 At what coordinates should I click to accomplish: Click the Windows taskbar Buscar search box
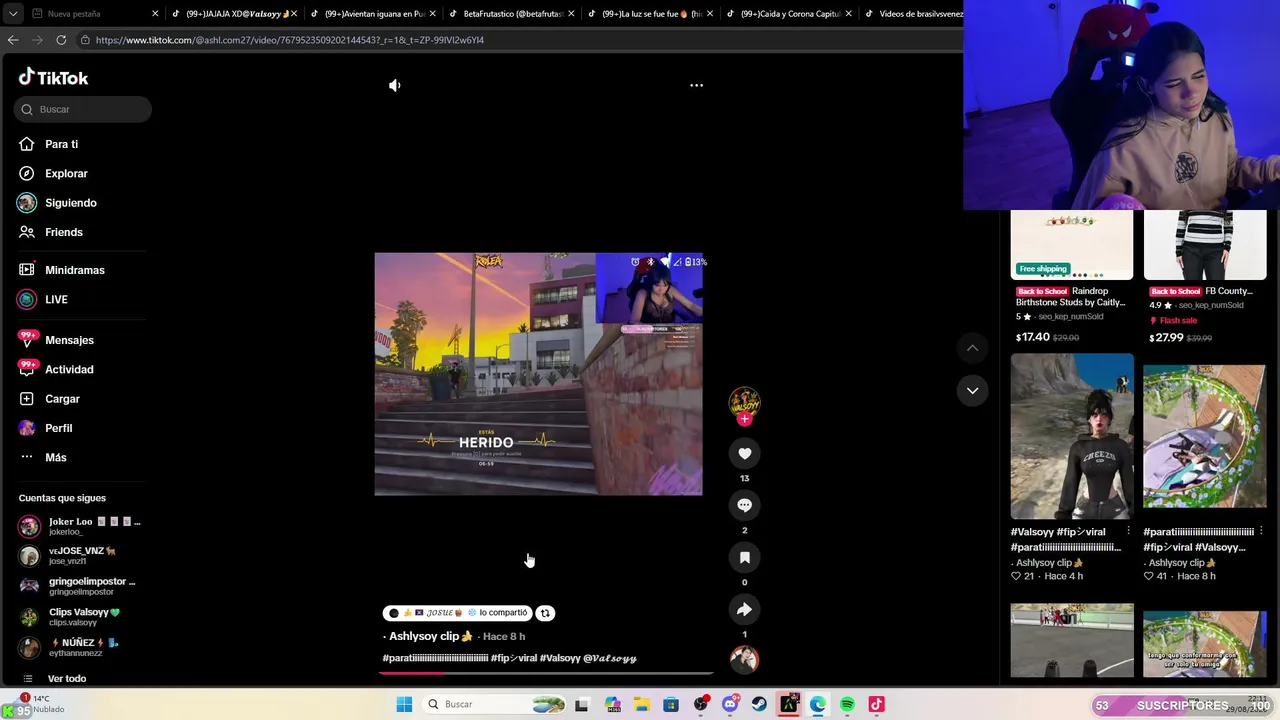(492, 704)
